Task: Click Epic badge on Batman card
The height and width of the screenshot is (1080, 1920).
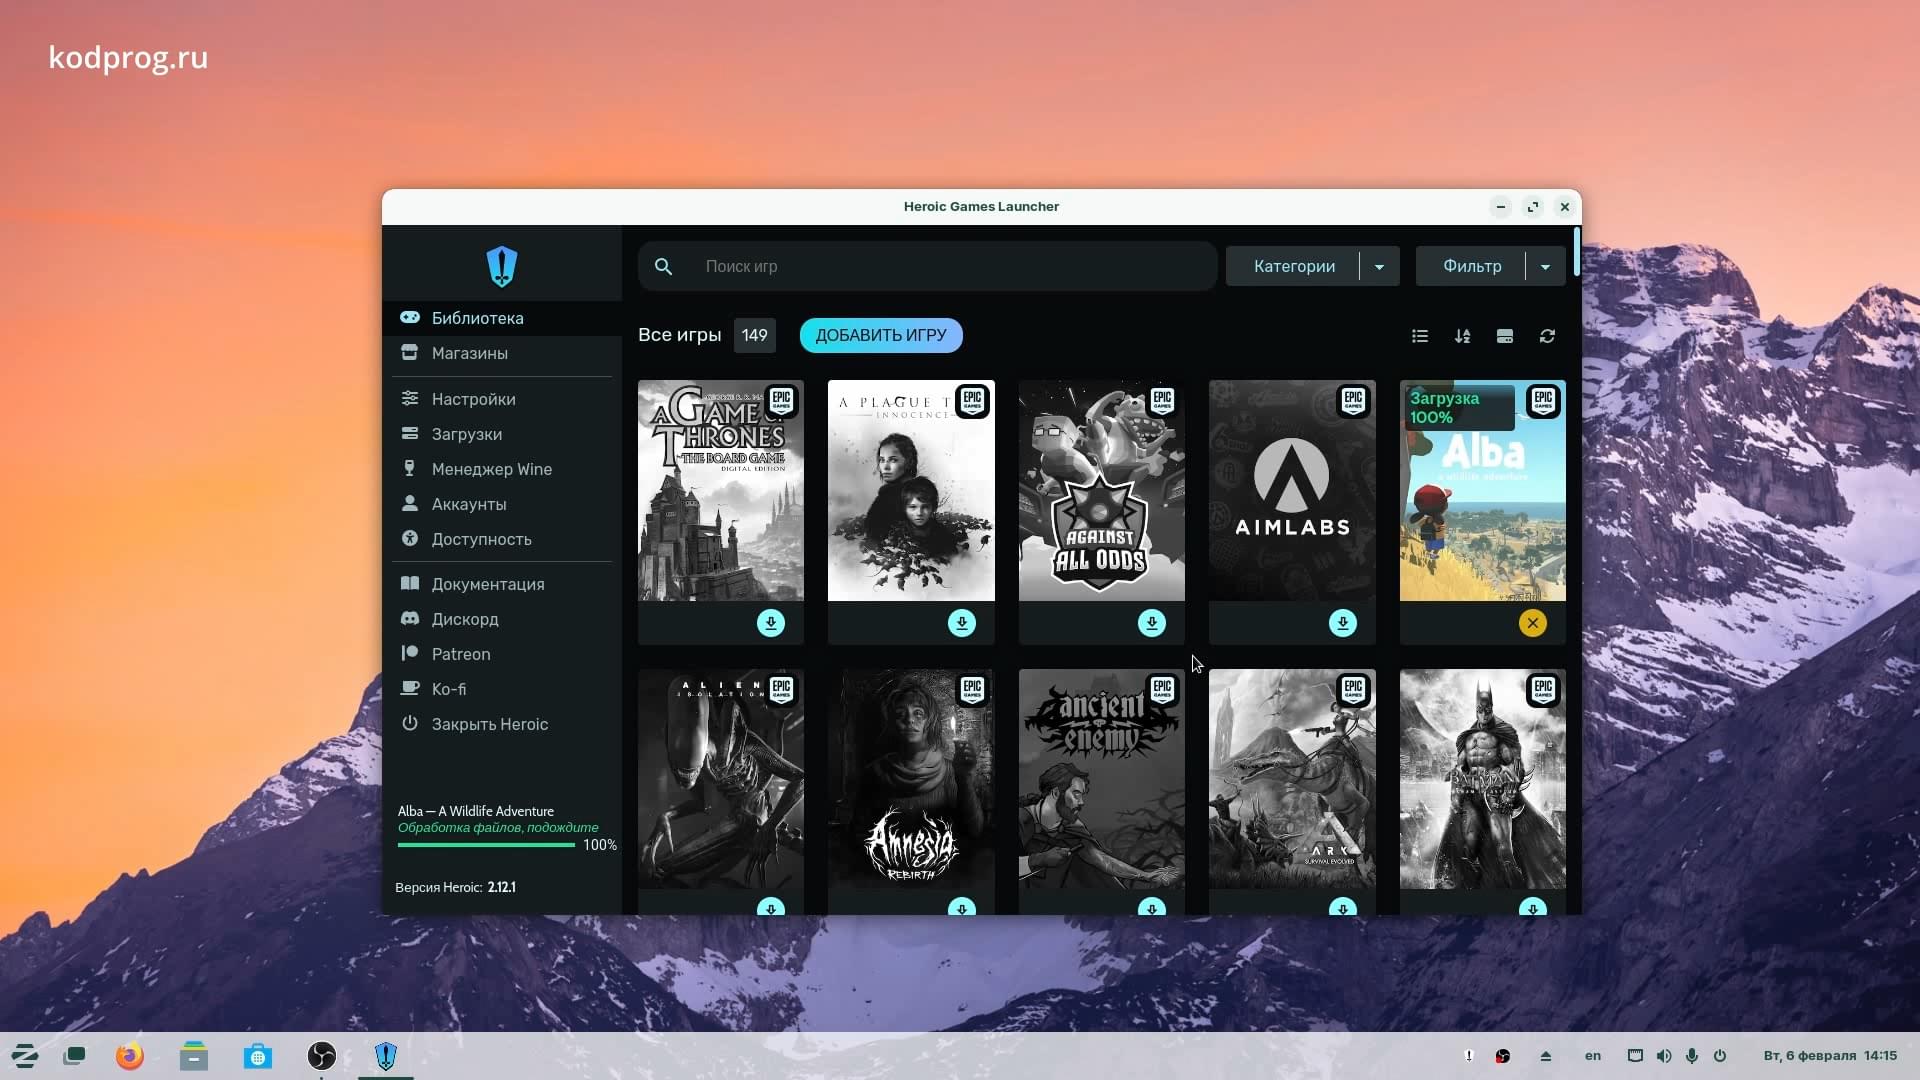Action: pyautogui.click(x=1543, y=690)
